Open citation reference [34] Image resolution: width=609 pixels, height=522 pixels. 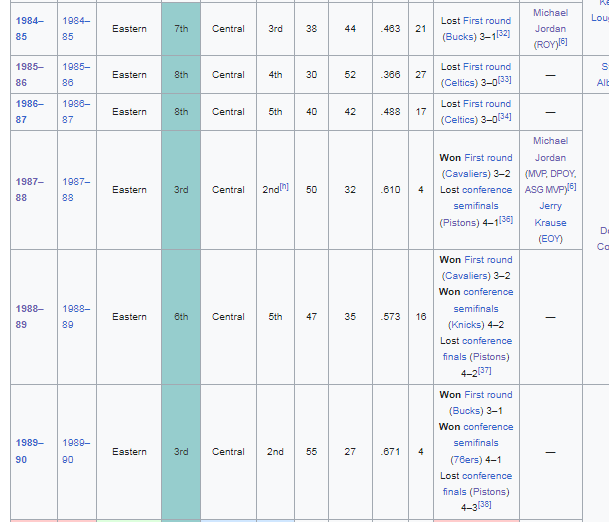505,117
